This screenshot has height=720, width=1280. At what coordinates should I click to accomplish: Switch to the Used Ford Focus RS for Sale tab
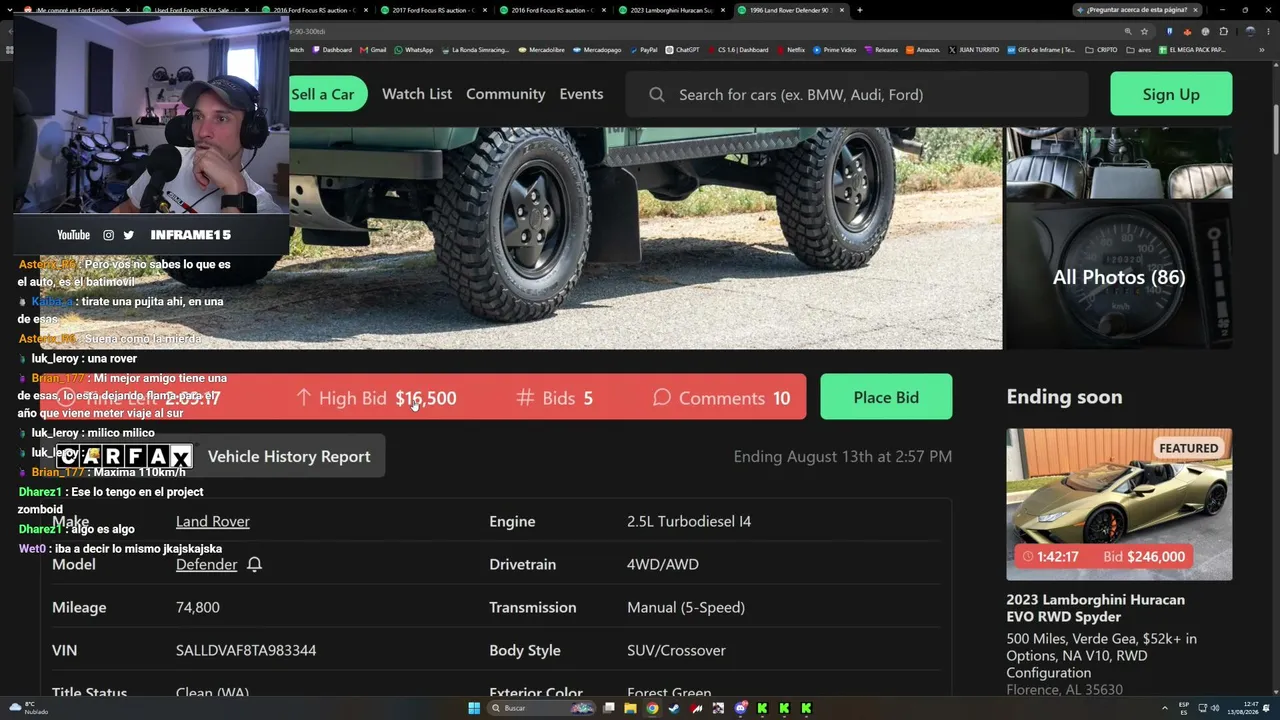[194, 10]
